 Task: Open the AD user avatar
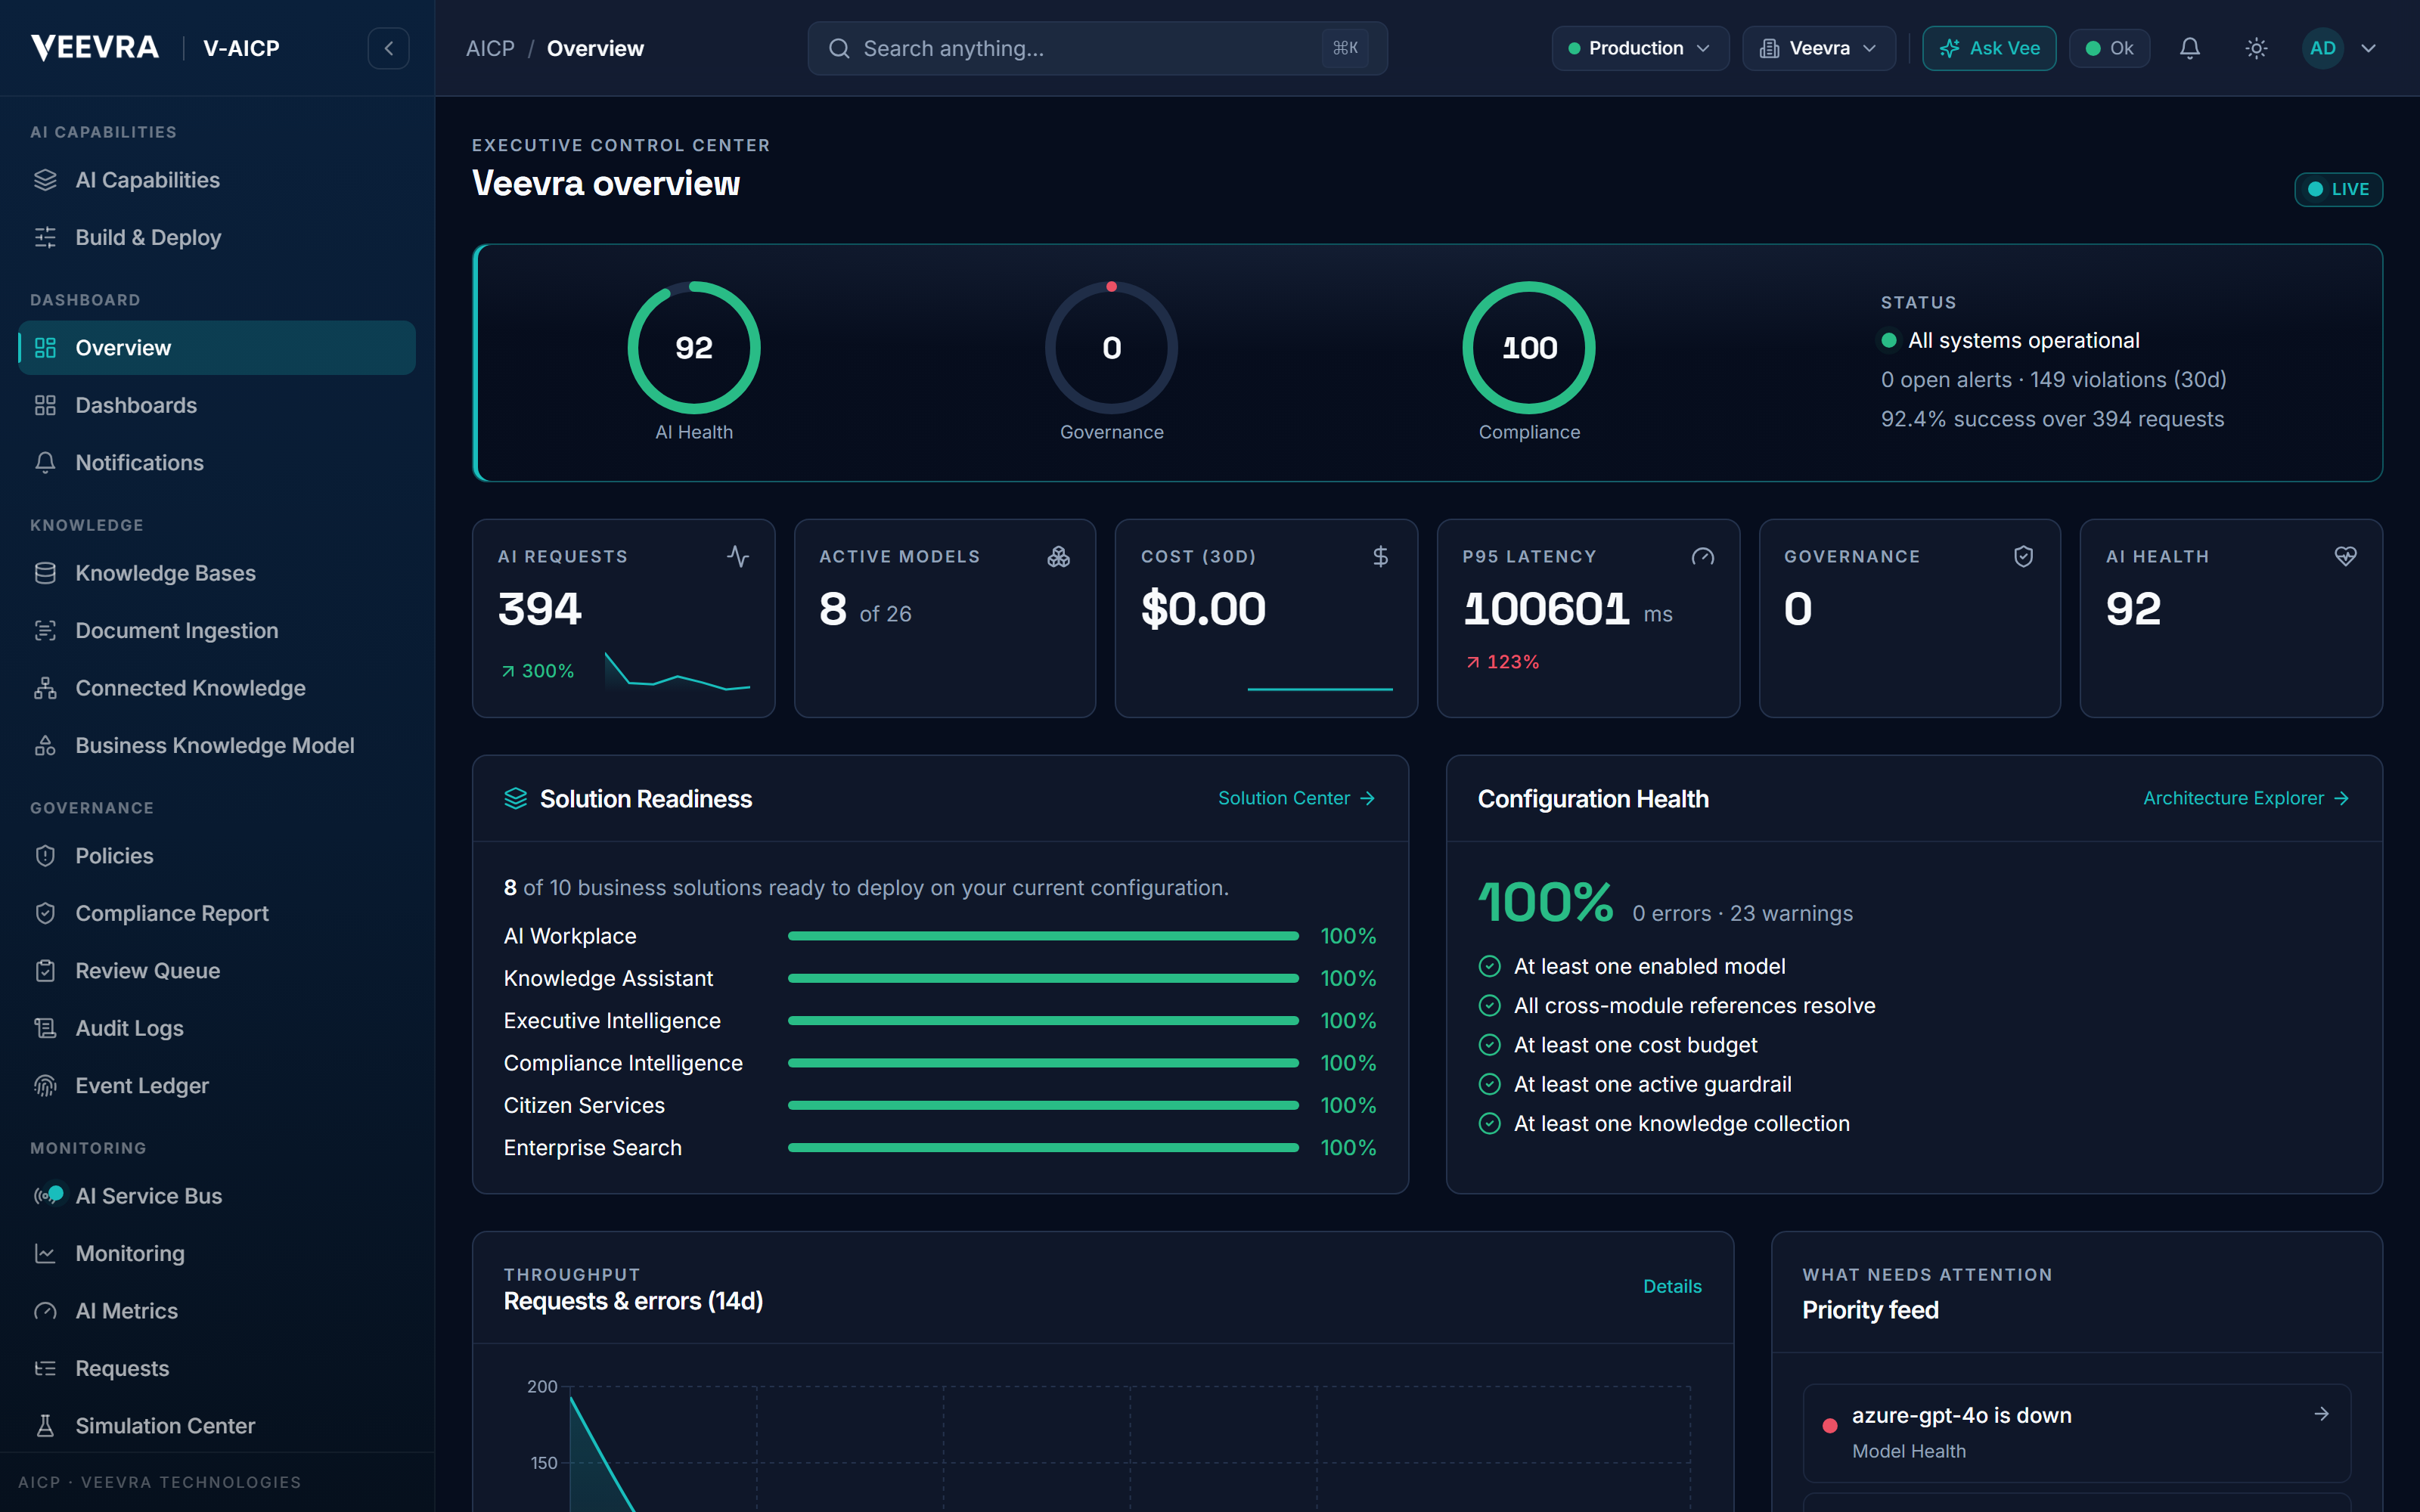pyautogui.click(x=2322, y=48)
